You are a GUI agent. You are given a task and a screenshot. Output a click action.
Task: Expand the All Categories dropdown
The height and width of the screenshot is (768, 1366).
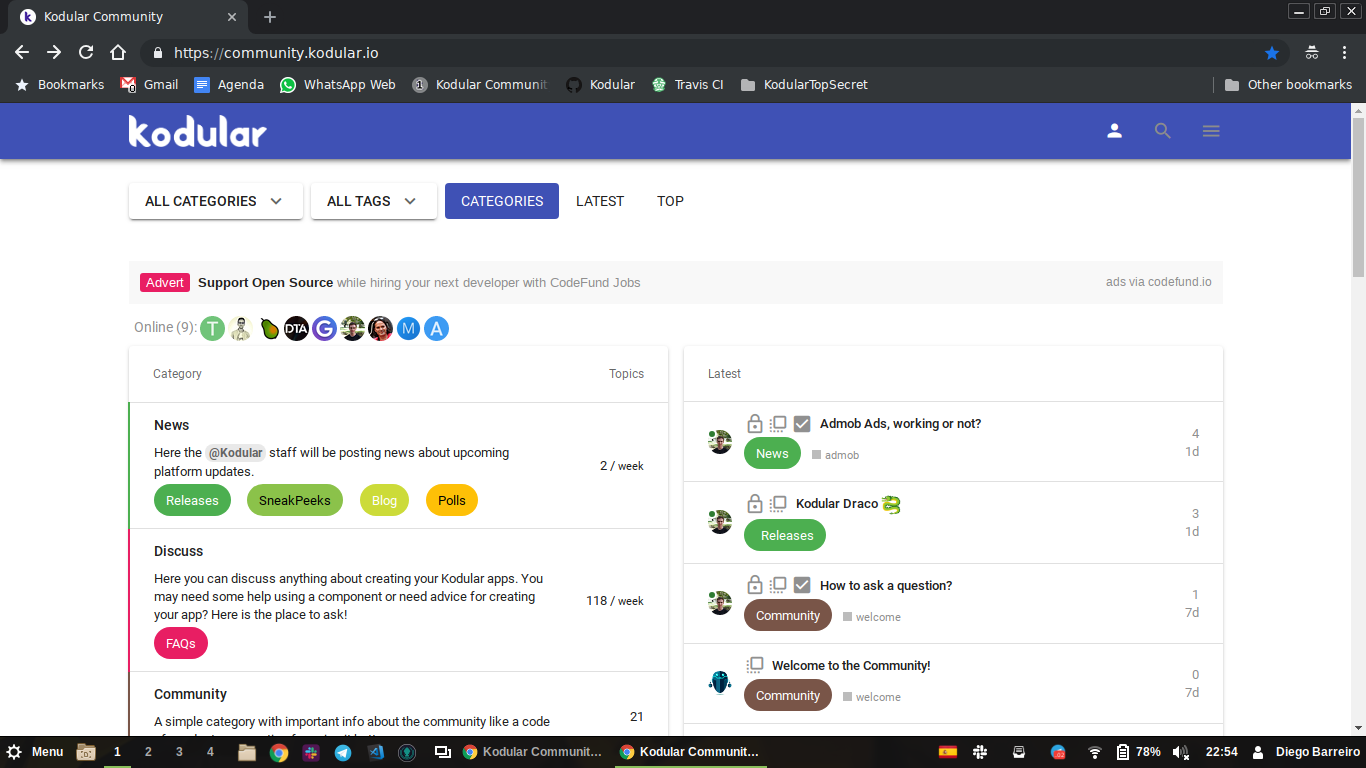[x=215, y=201]
